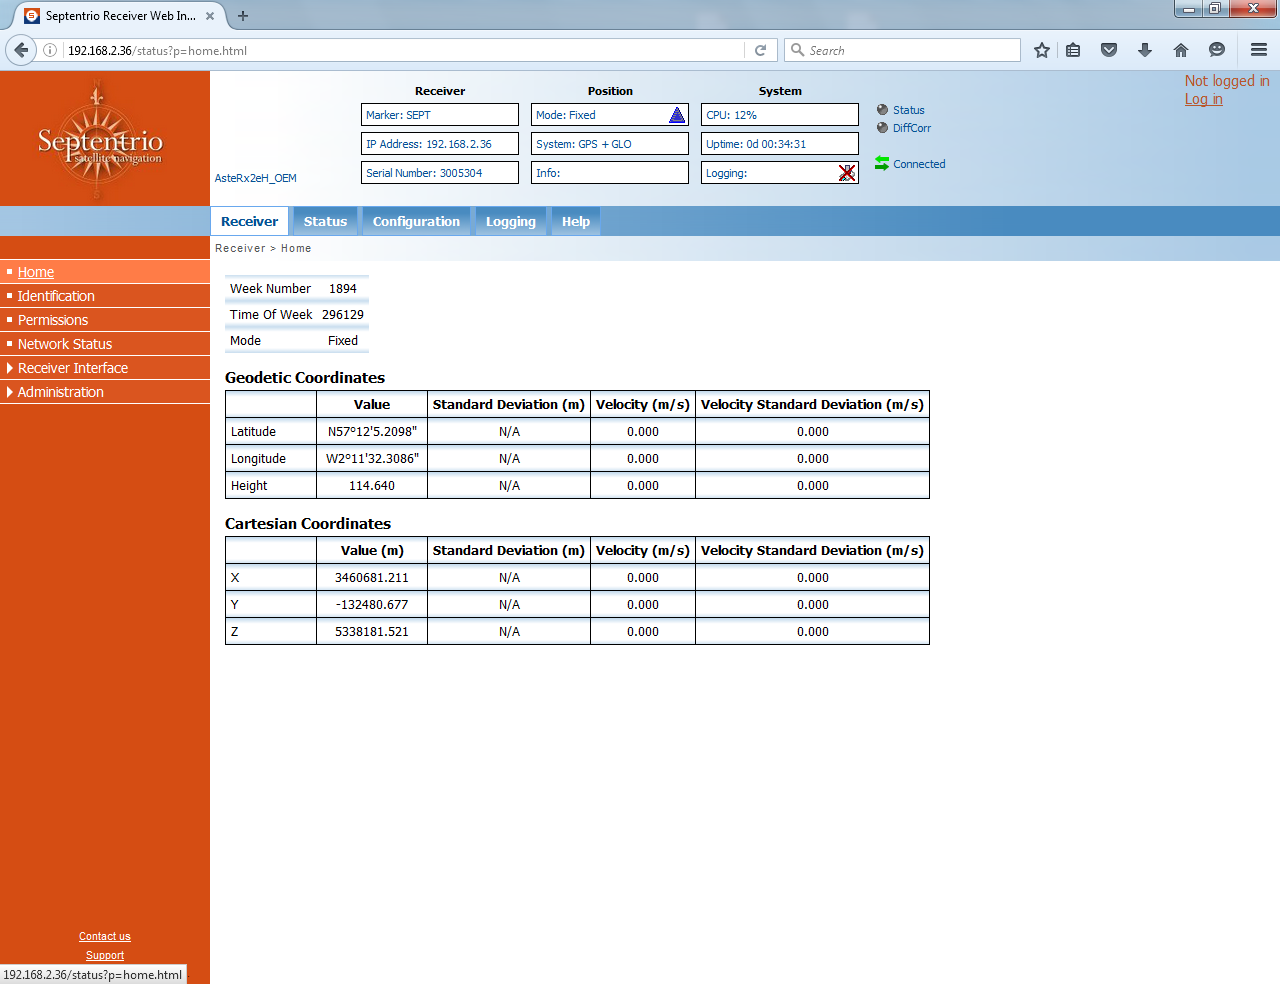This screenshot has height=984, width=1280.
Task: Click the bookmark star icon in toolbar
Action: pyautogui.click(x=1041, y=49)
